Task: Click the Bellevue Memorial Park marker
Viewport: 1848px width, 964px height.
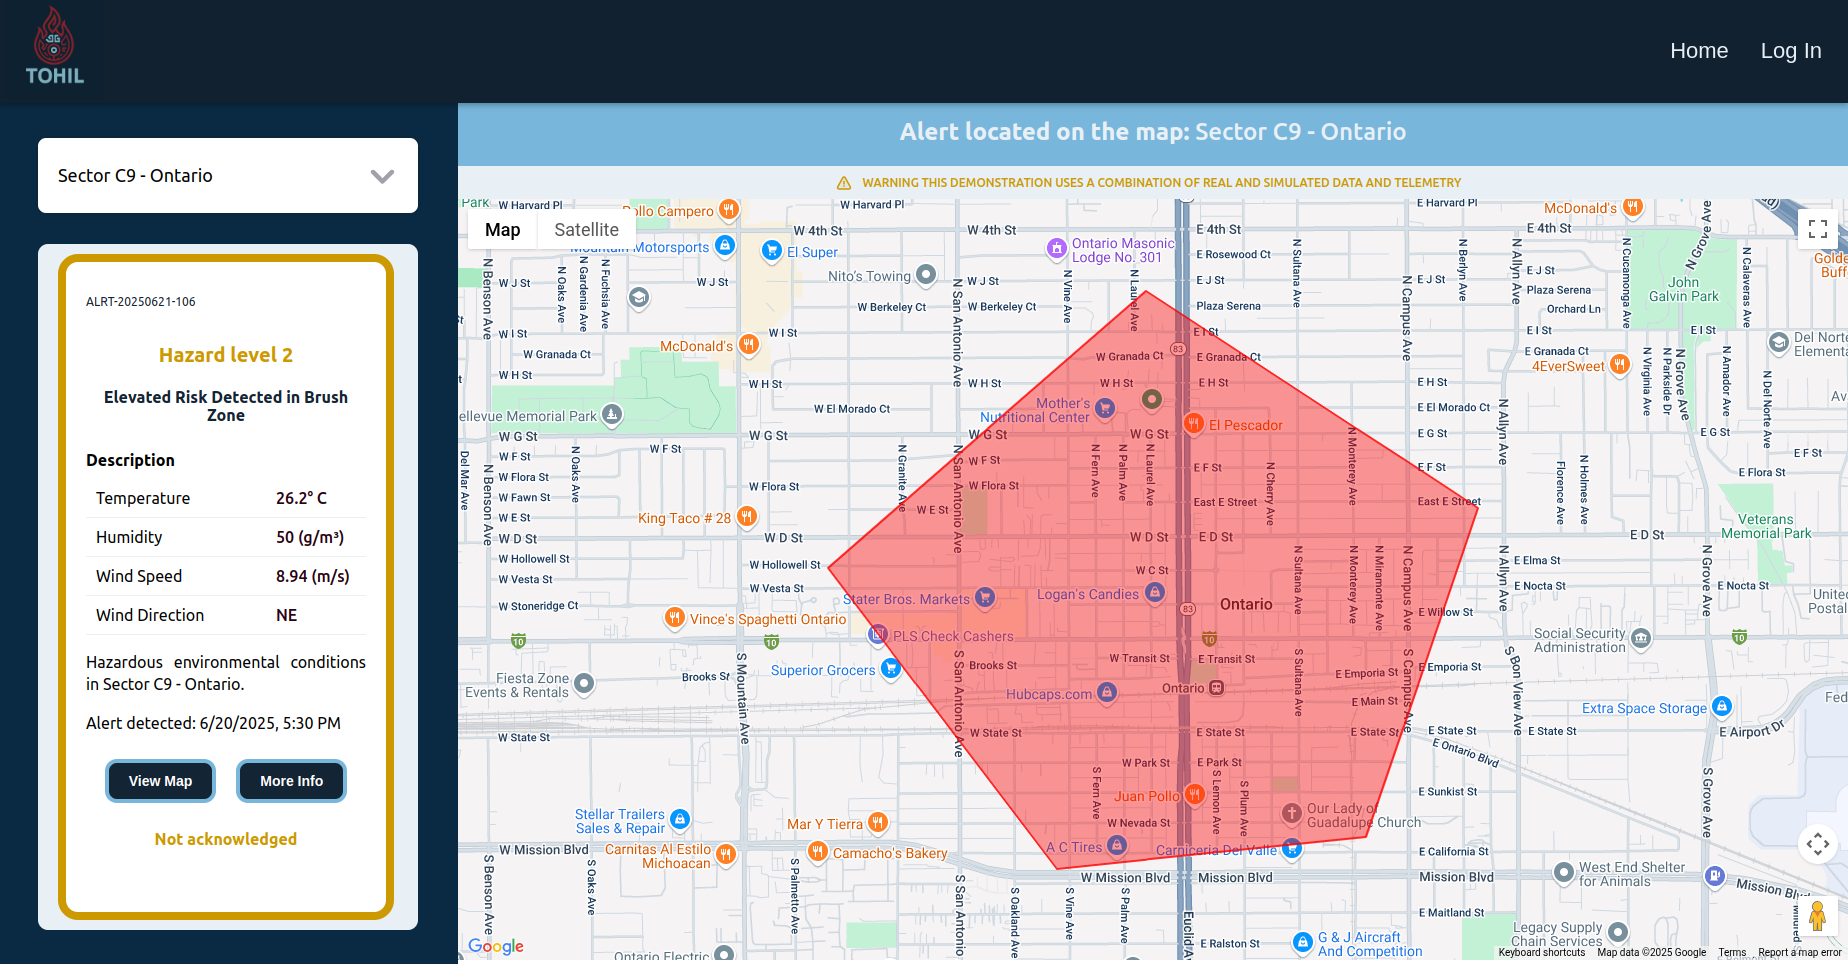Action: point(612,414)
